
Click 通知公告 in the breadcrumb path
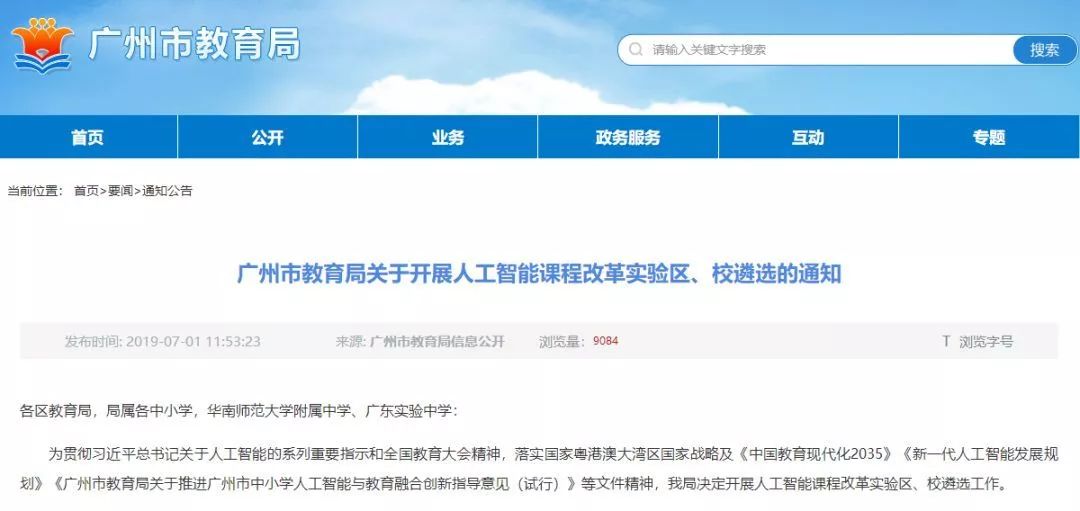pyautogui.click(x=167, y=191)
